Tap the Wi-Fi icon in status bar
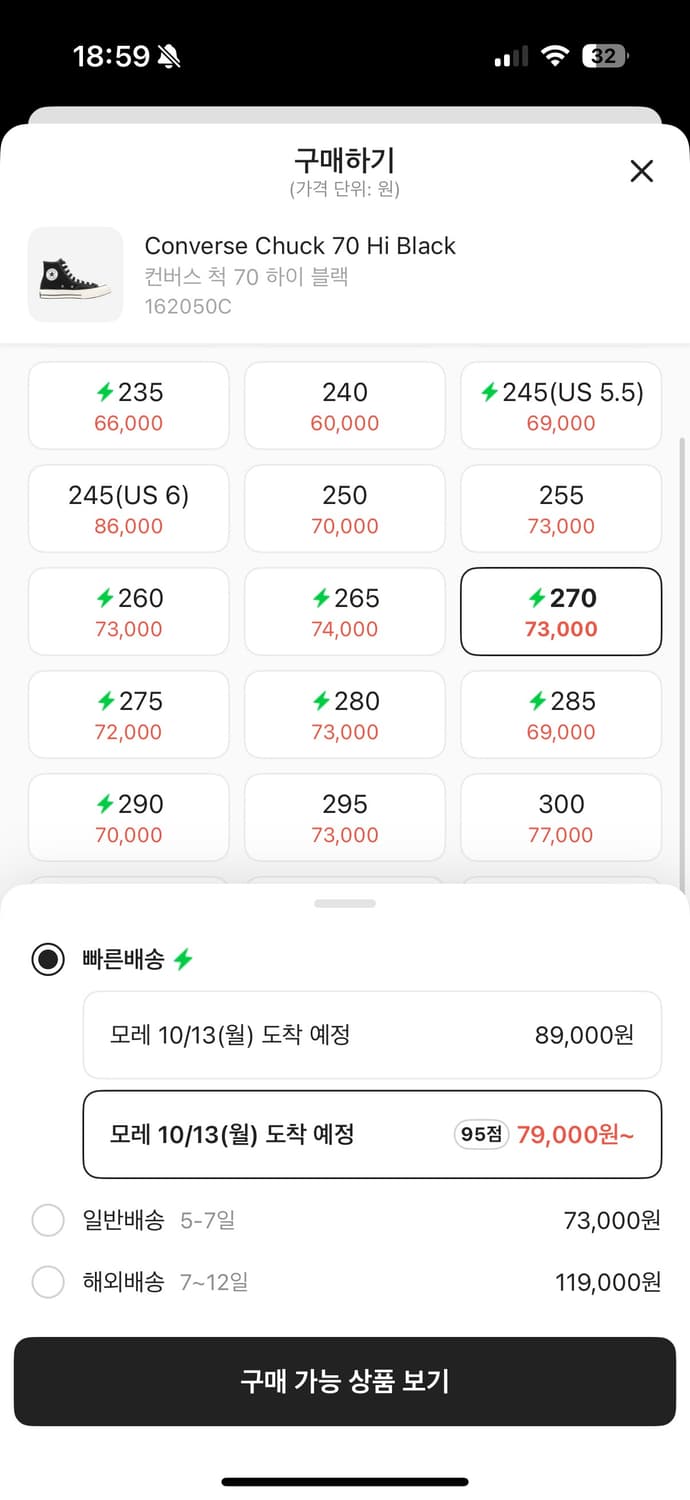Image resolution: width=690 pixels, height=1500 pixels. [x=554, y=56]
